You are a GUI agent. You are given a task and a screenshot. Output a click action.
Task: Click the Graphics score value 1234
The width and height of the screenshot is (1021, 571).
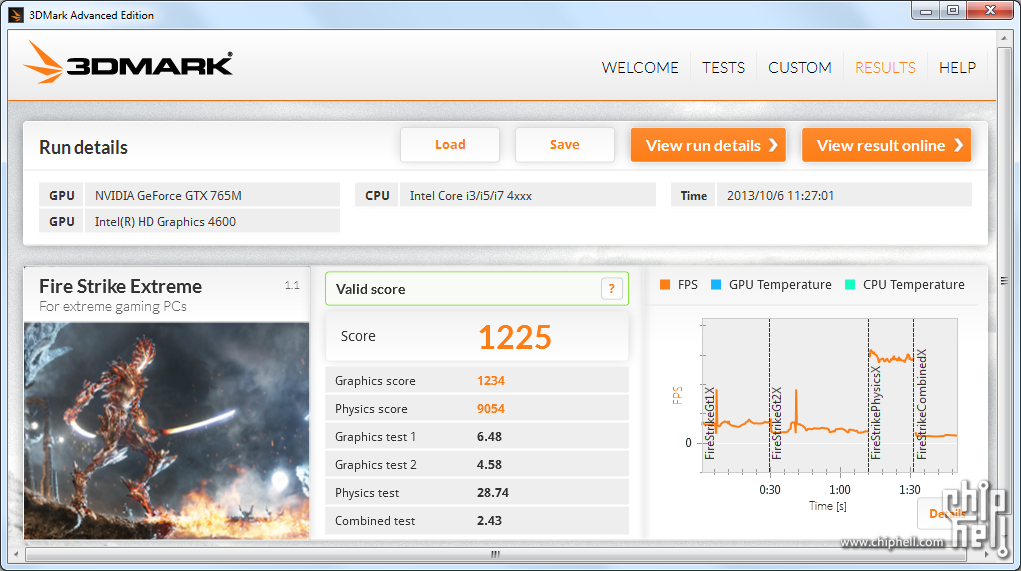(x=491, y=381)
